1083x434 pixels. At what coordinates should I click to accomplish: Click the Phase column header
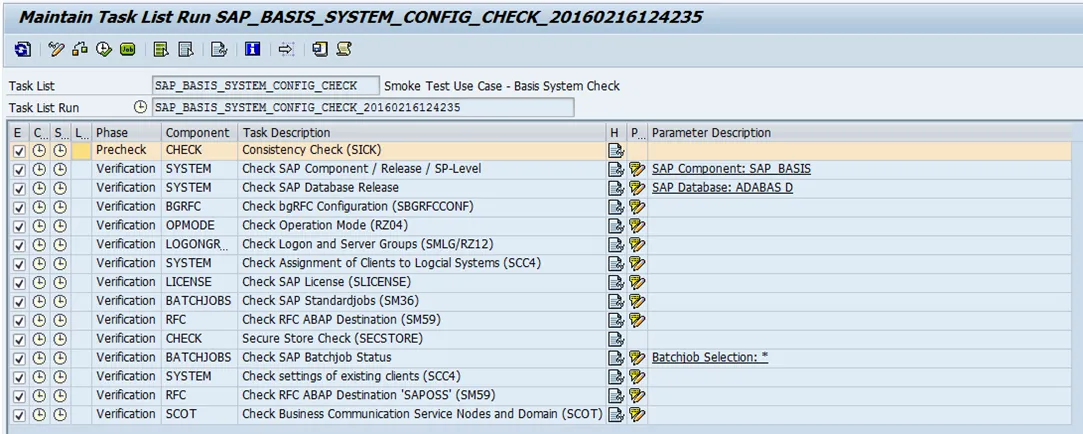112,132
